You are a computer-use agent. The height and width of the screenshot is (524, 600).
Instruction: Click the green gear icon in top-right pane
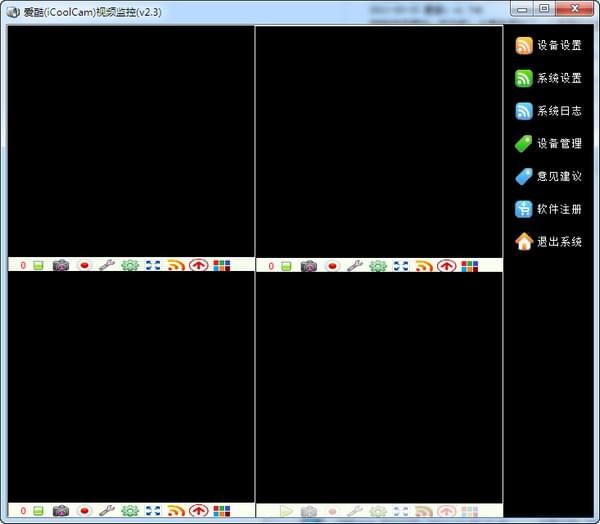click(378, 266)
